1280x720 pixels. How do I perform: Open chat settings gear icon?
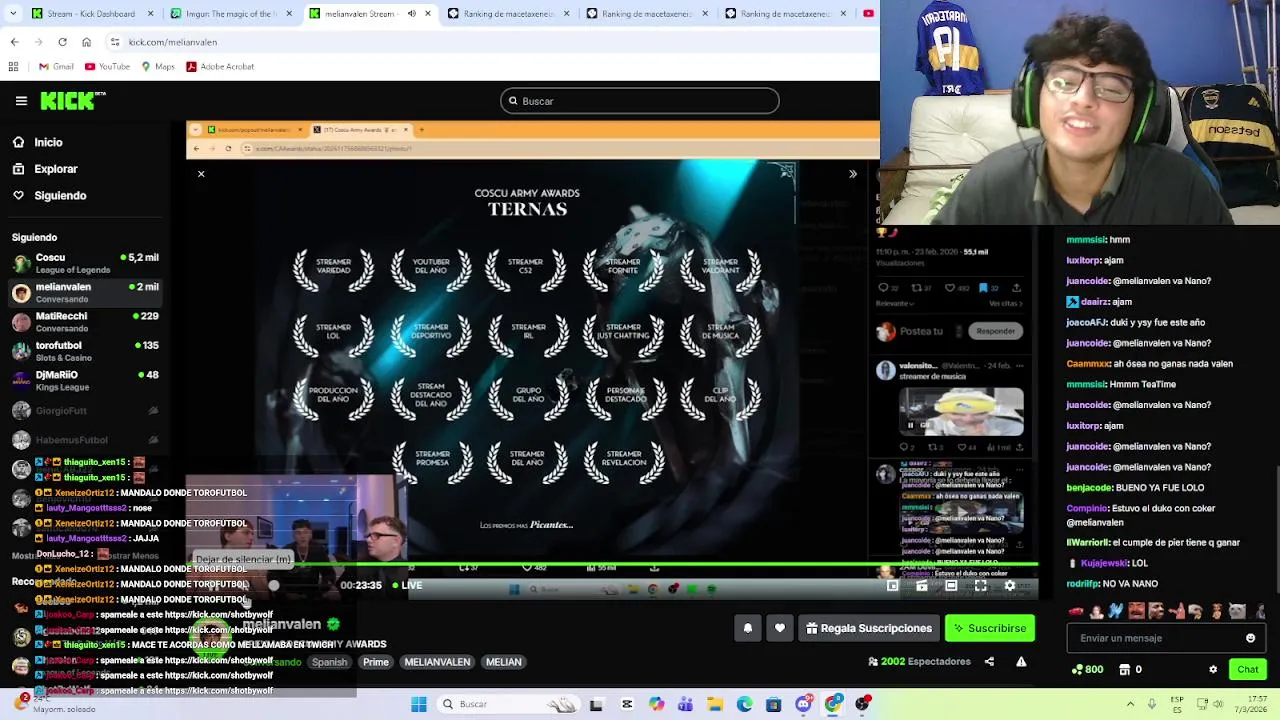pos(1213,669)
